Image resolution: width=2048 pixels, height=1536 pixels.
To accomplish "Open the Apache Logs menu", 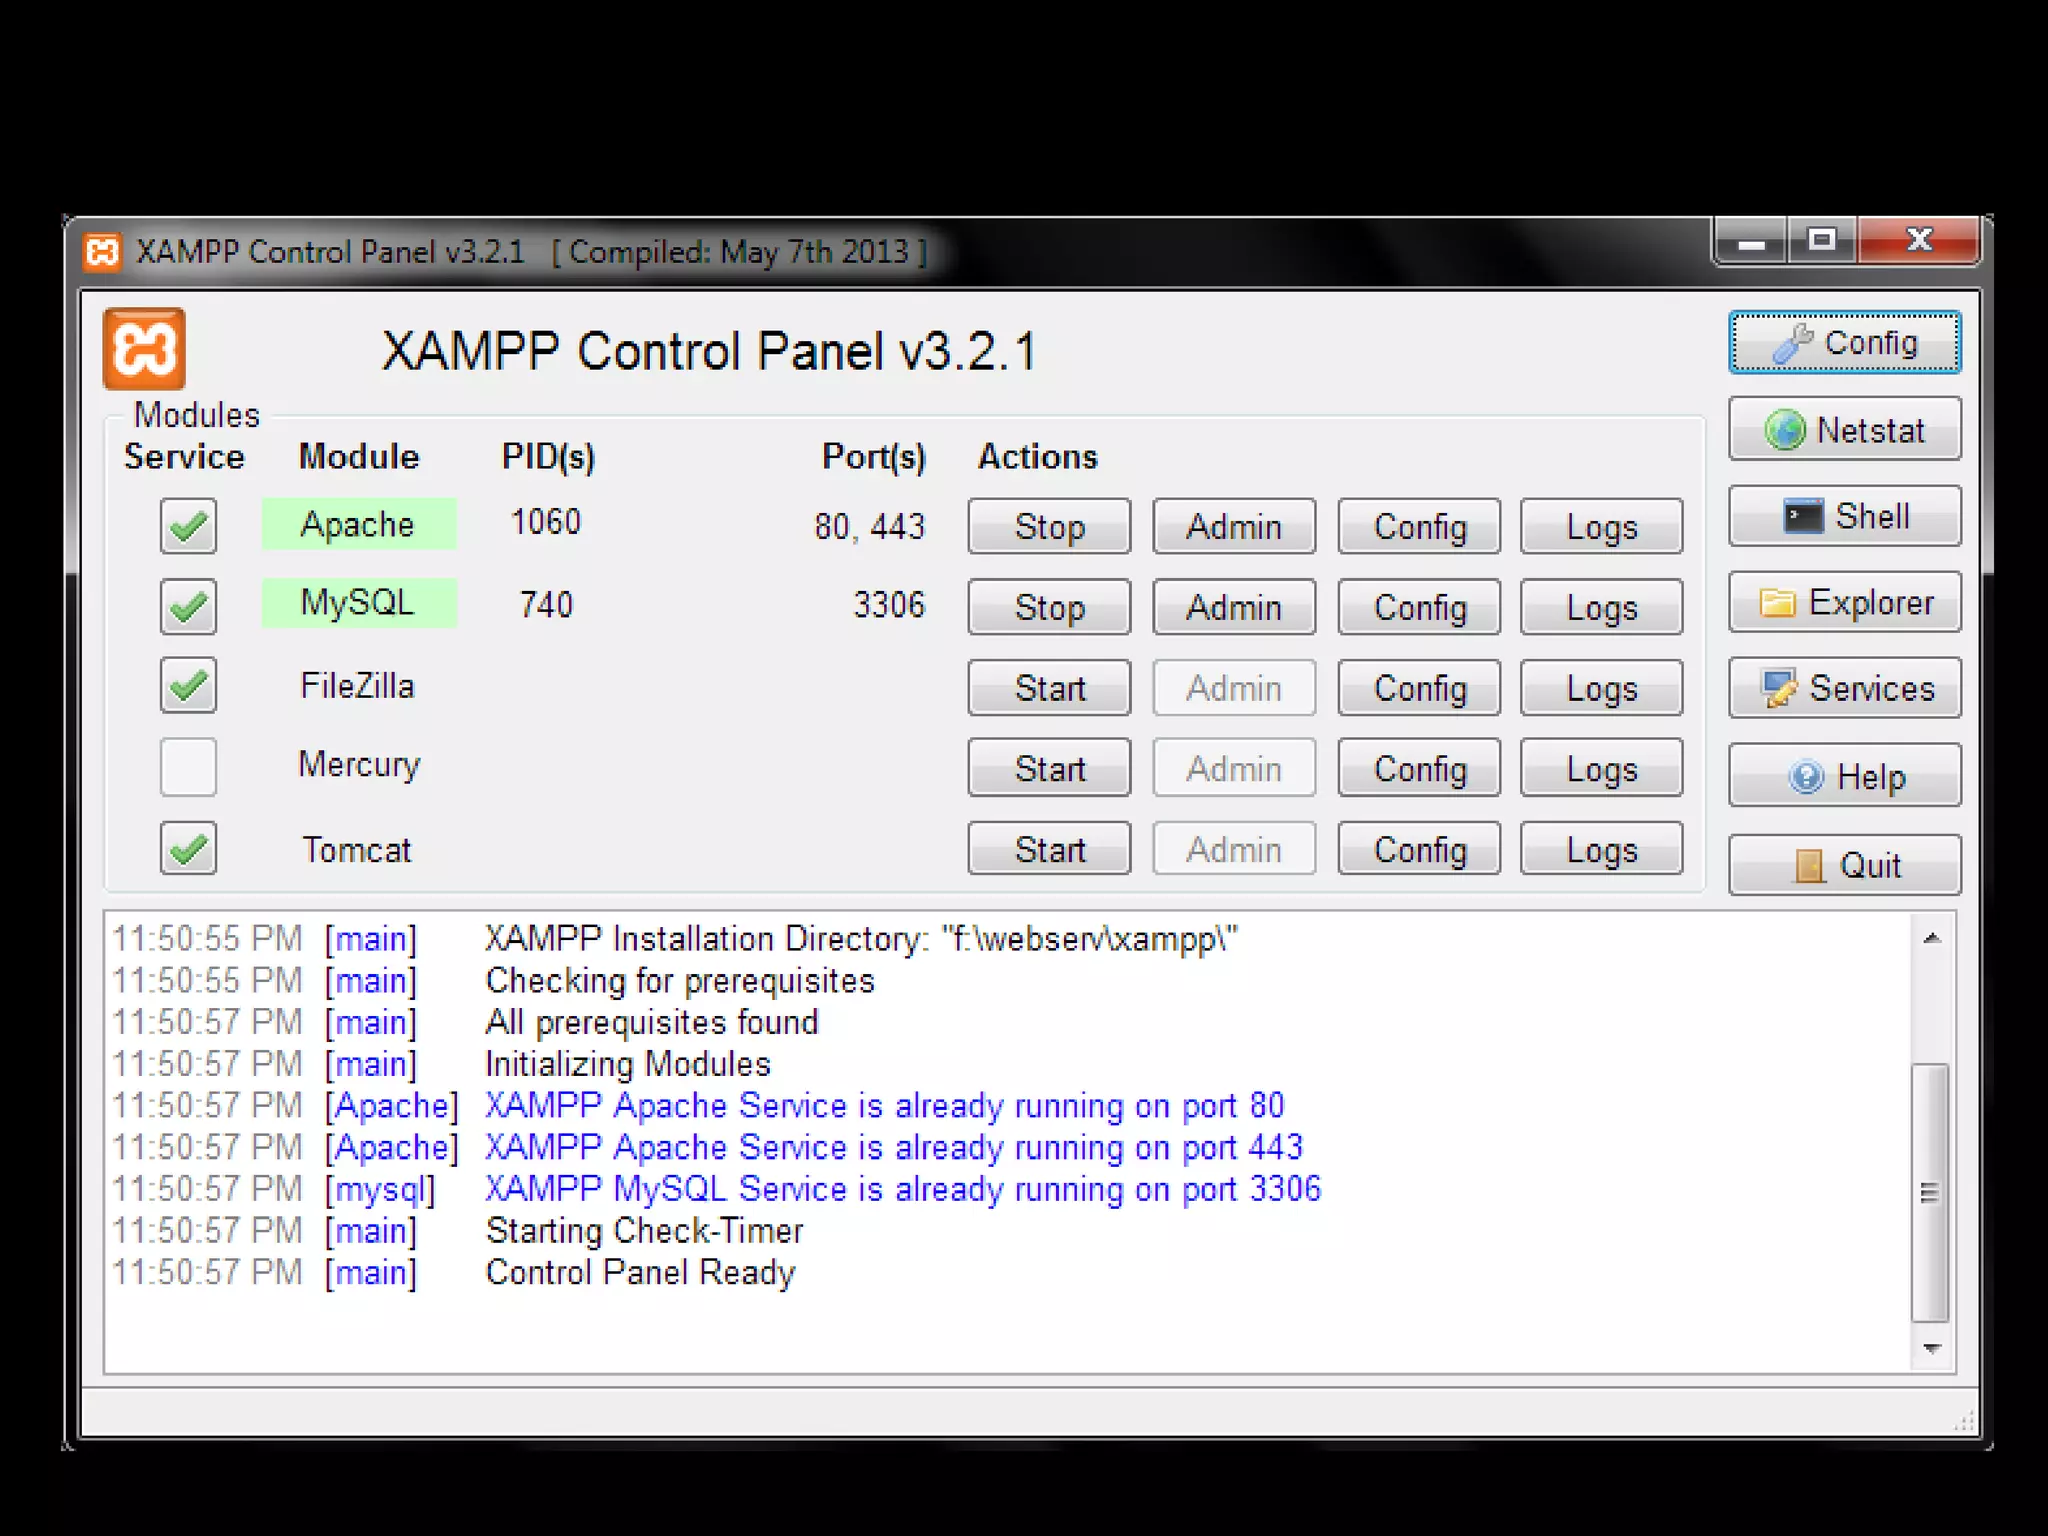I will [x=1602, y=526].
